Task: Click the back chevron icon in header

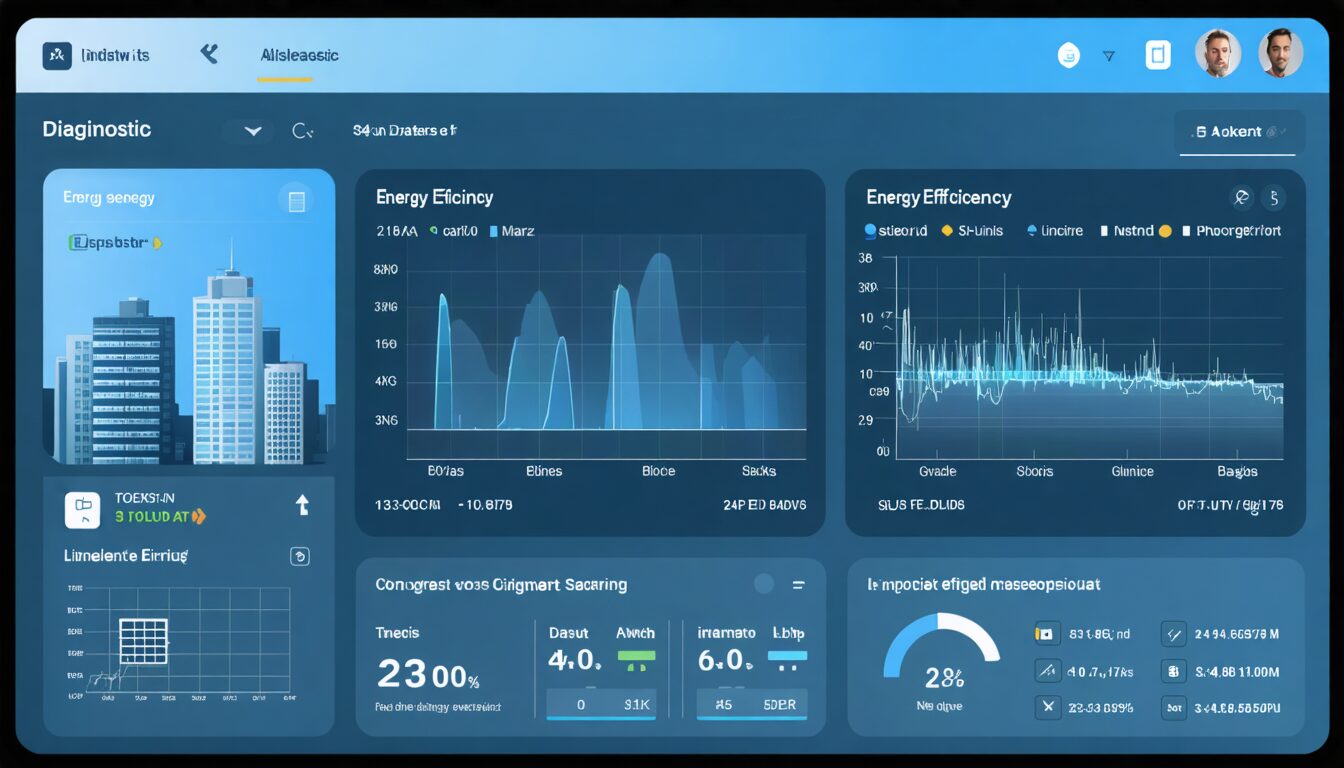Action: (209, 54)
